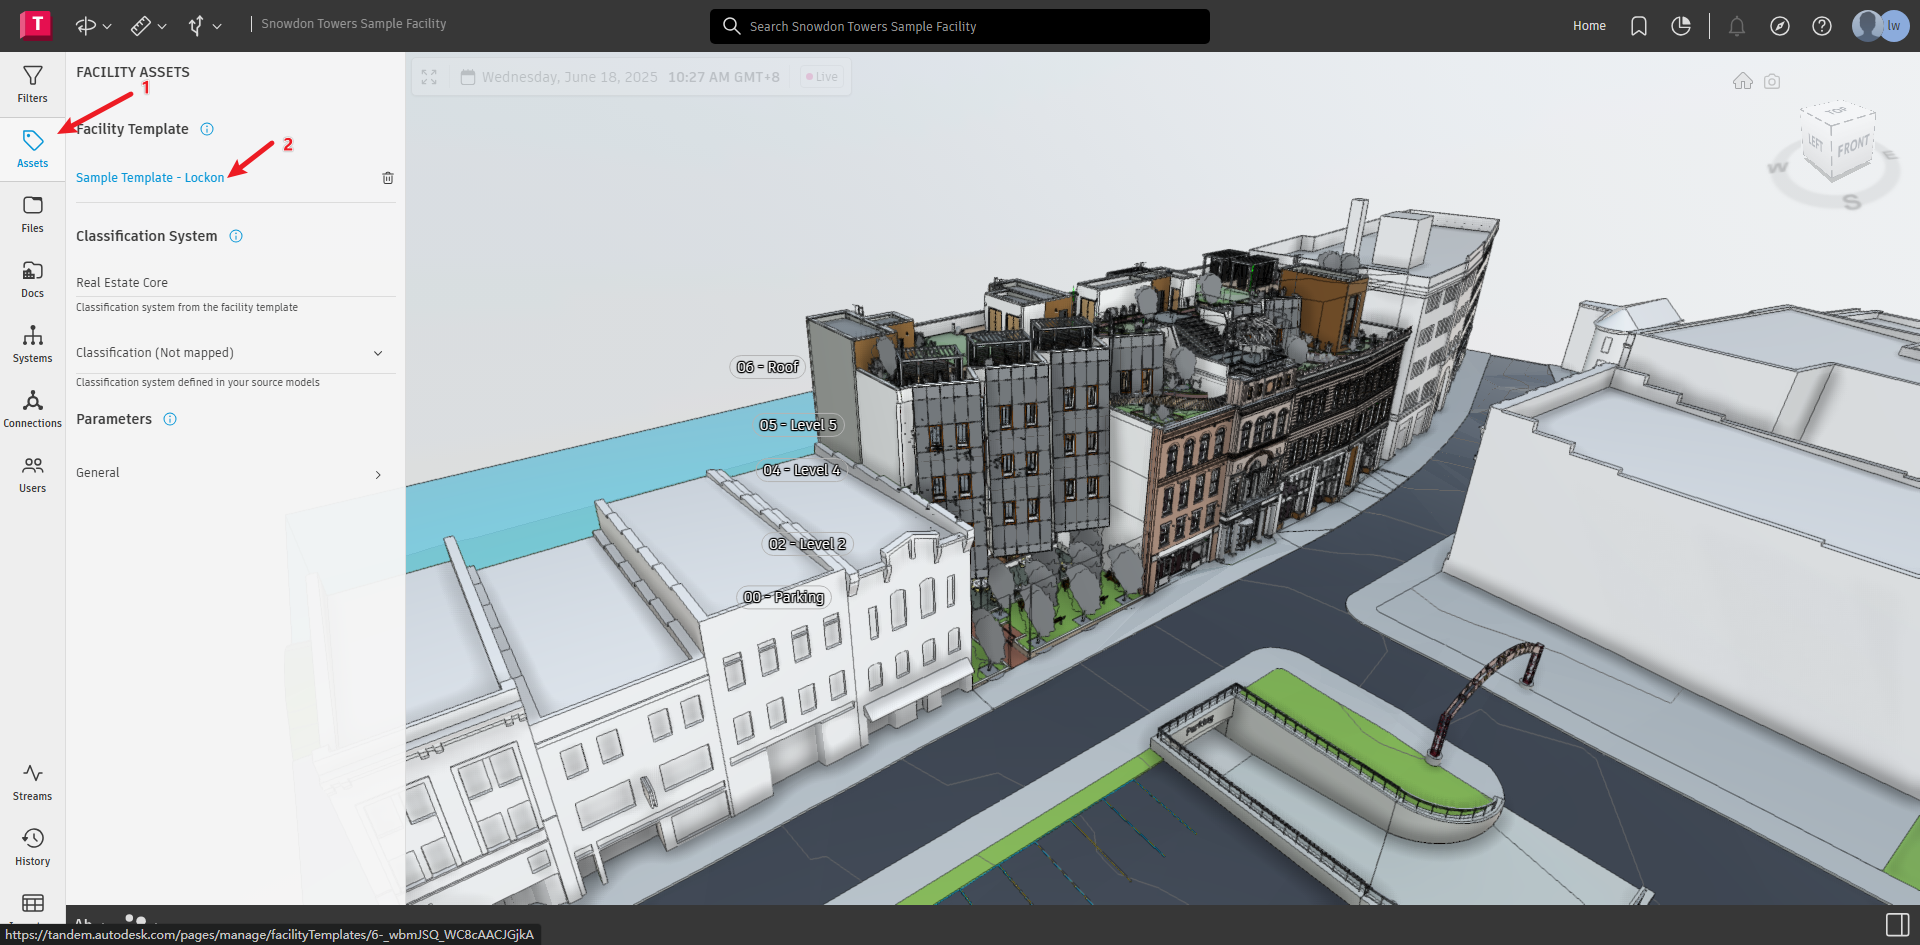Click the Tandem logo
The width and height of the screenshot is (1920, 945).
(36, 24)
